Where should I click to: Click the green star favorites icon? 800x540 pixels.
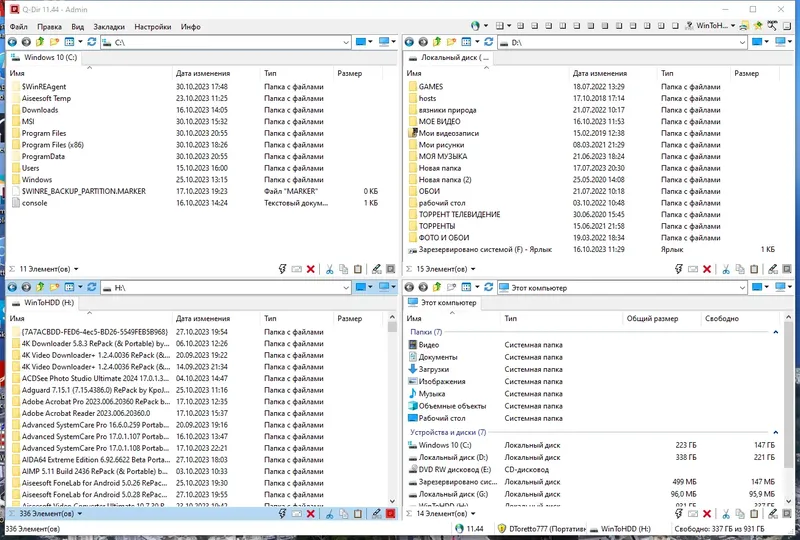point(758,26)
